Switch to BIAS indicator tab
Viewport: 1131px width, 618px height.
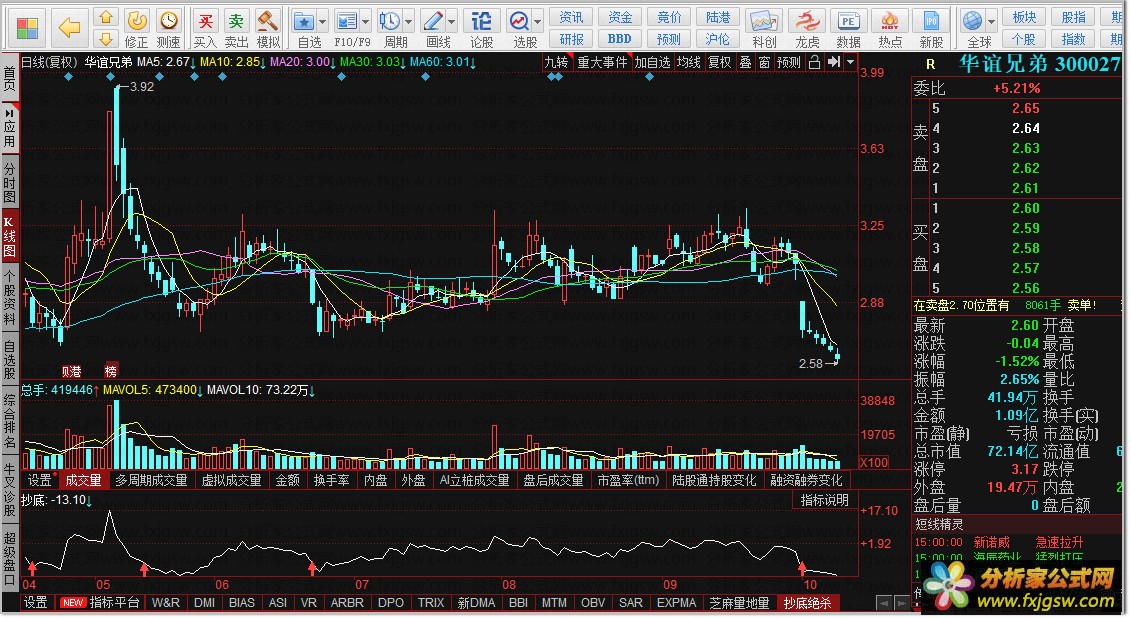point(242,603)
